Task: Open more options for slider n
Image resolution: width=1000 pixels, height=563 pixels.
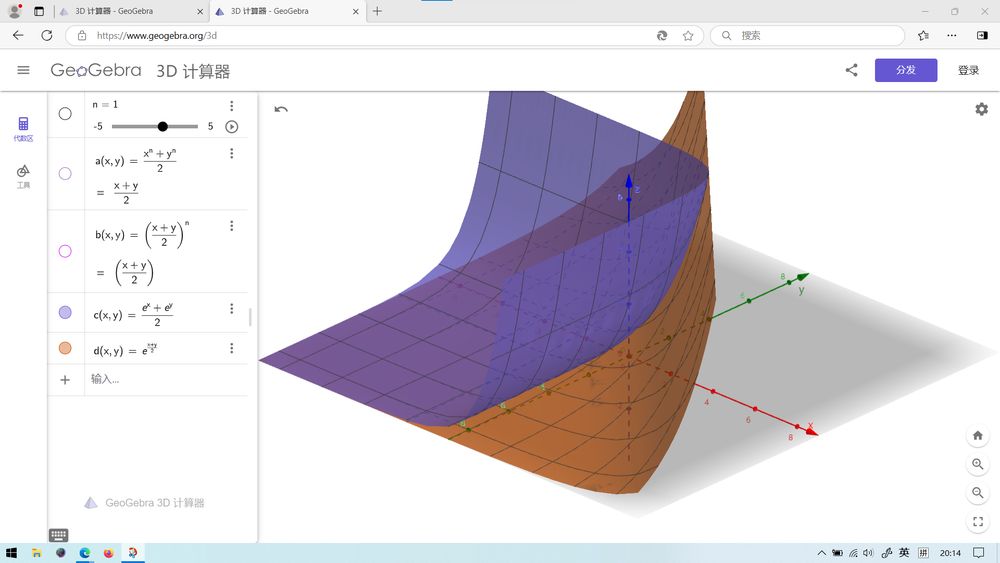Action: click(231, 106)
